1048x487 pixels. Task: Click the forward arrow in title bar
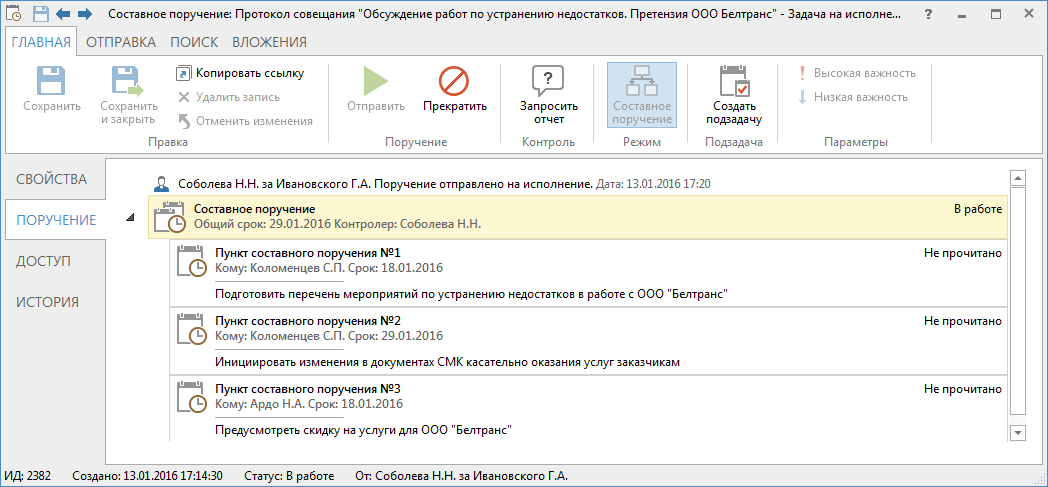(x=84, y=14)
